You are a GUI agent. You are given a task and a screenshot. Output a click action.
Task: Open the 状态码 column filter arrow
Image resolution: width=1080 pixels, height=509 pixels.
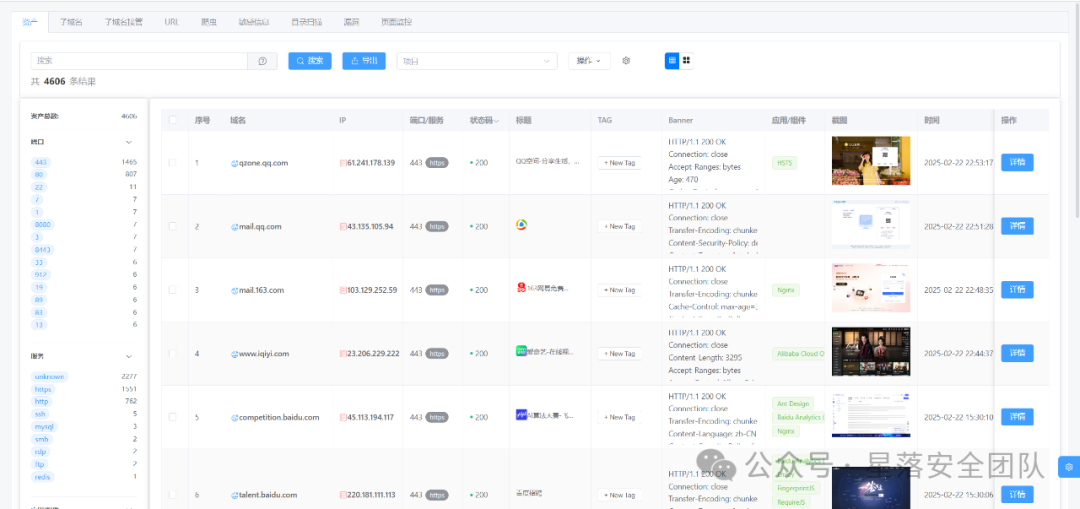tap(497, 121)
